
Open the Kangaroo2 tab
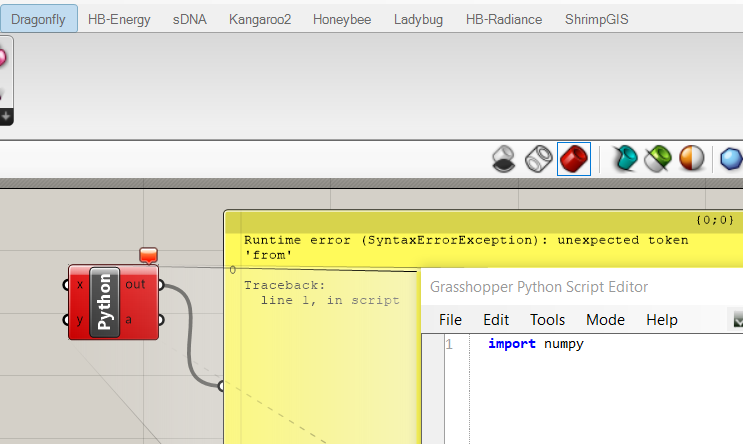(x=260, y=19)
